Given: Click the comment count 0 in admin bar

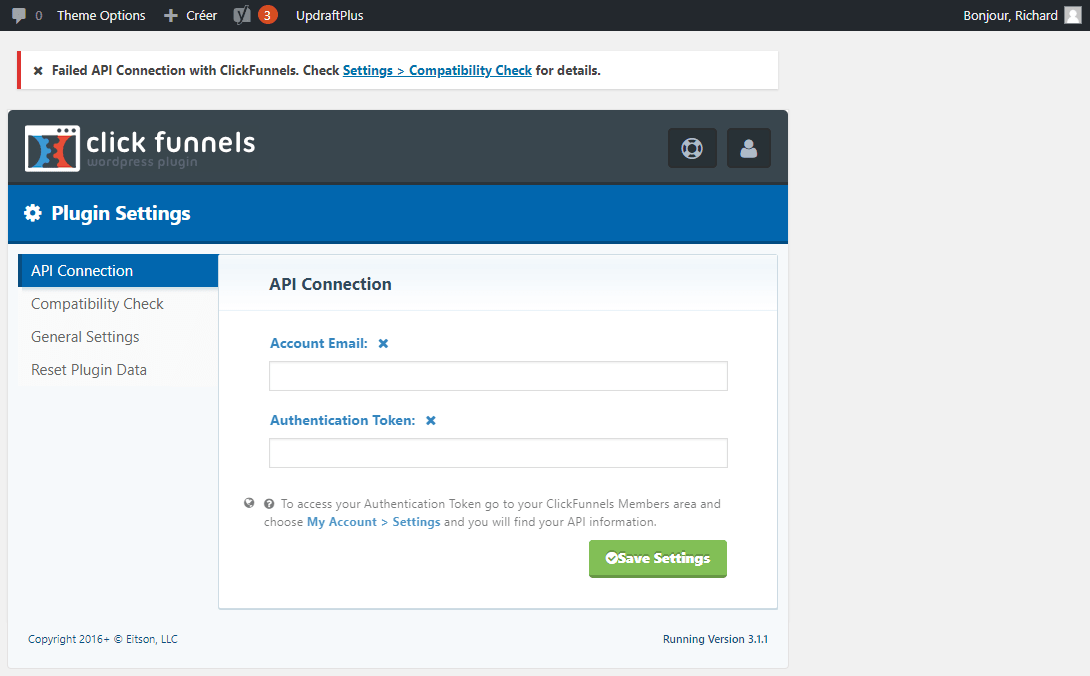Looking at the screenshot, I should click(39, 15).
